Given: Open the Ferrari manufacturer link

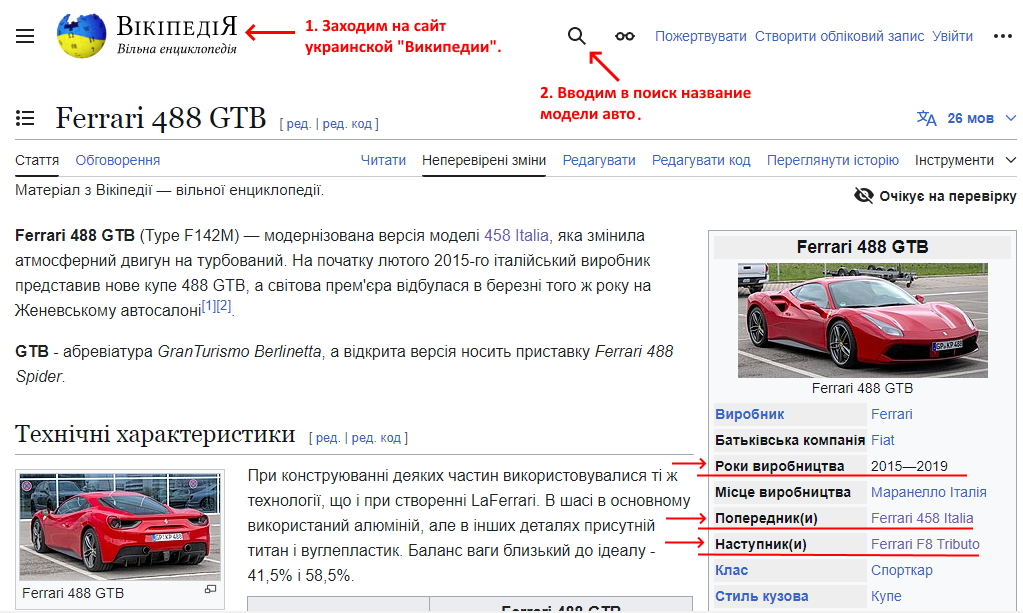Looking at the screenshot, I should 891,414.
